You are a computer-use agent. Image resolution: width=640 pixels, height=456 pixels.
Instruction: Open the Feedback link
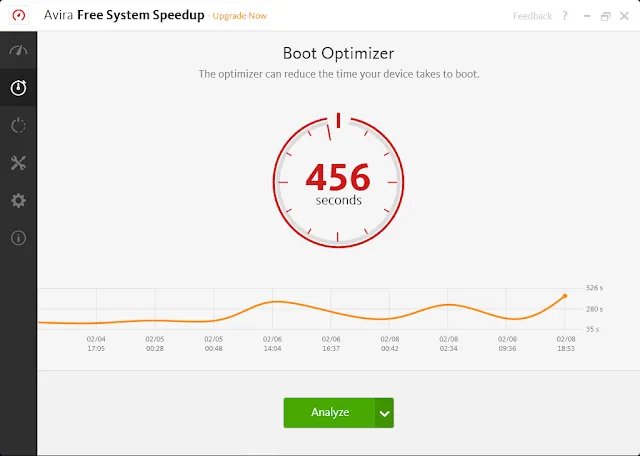pyautogui.click(x=532, y=16)
